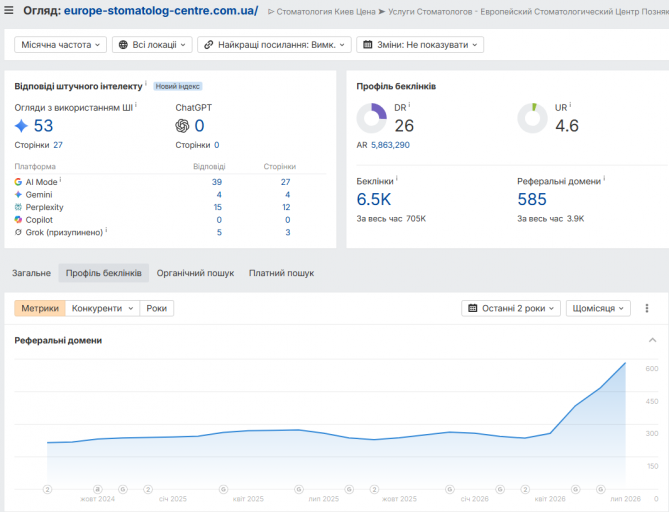Switch to the Платний пошук tab
669x512 pixels.
tap(281, 273)
